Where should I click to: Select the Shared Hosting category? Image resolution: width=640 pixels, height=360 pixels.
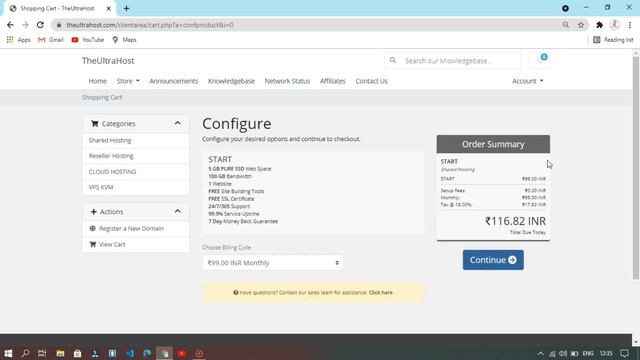pos(136,140)
